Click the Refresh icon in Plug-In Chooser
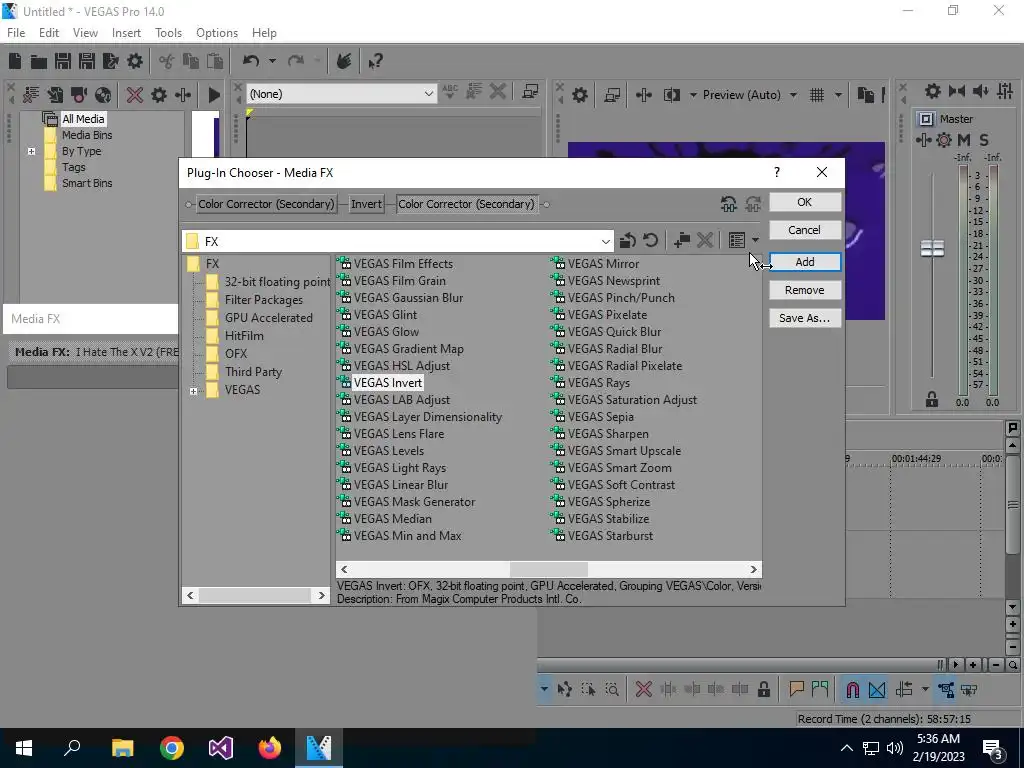Viewport: 1024px width, 768px height. [x=650, y=240]
